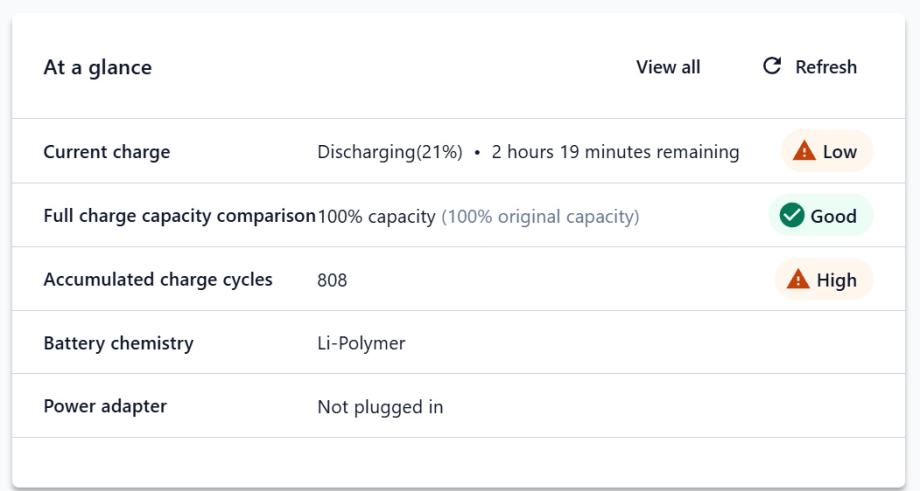Click the Accumulated charge cycles label
The height and width of the screenshot is (491, 920).
[x=158, y=280]
